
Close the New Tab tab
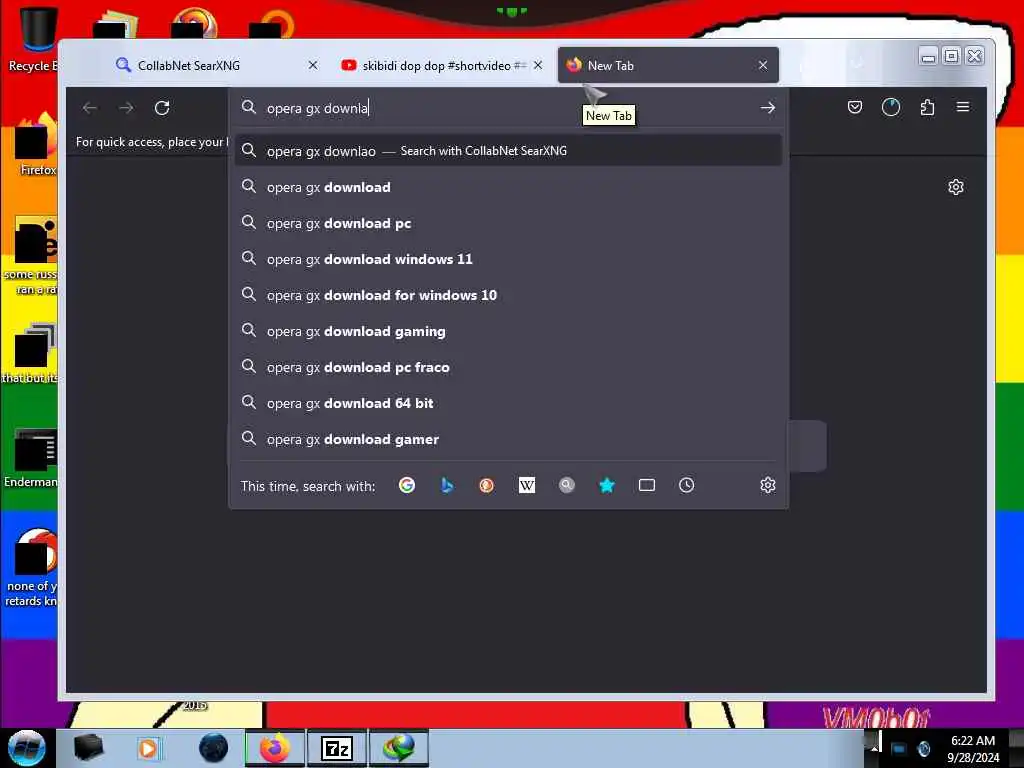coord(763,65)
